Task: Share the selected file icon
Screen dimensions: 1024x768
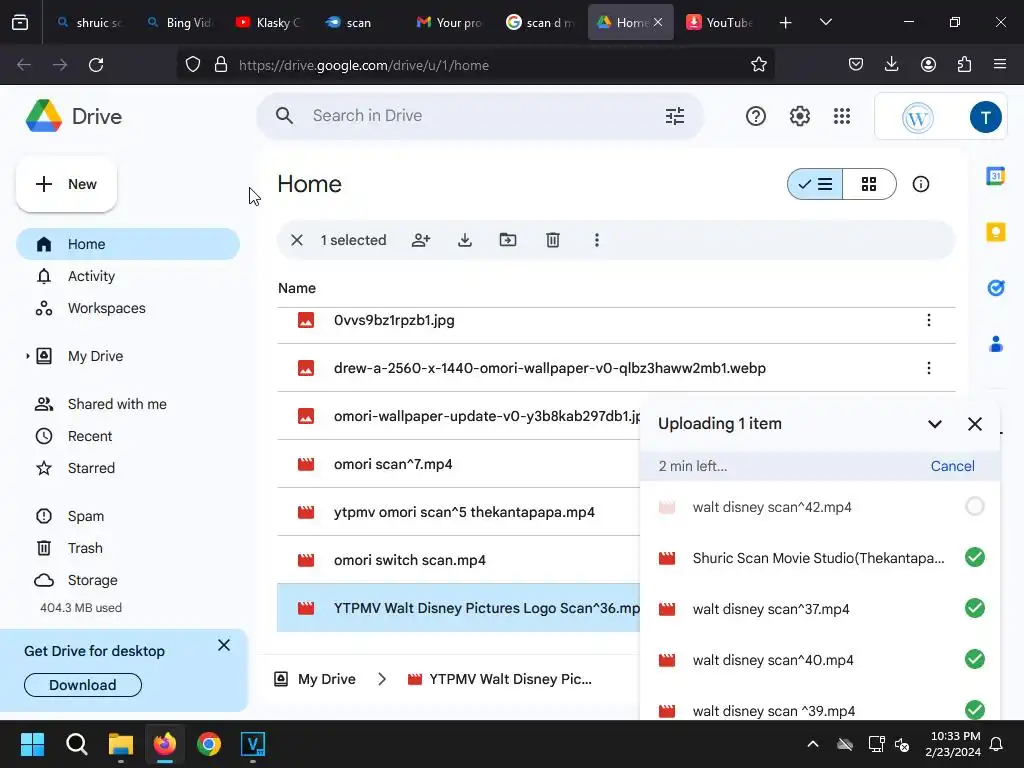Action: (x=421, y=240)
